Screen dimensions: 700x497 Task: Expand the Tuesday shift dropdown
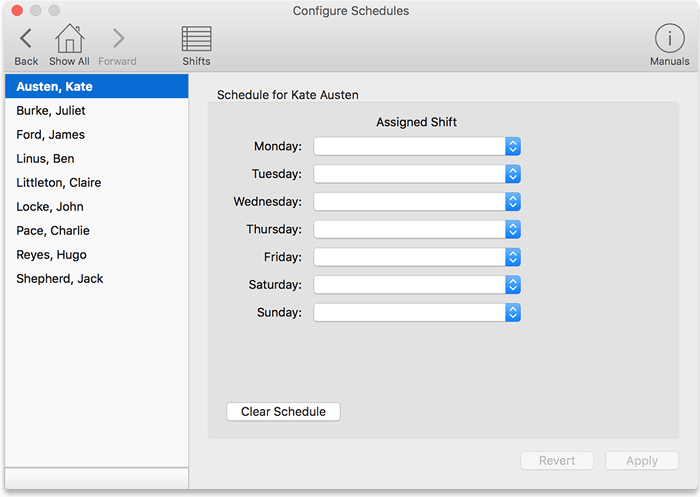click(x=417, y=174)
